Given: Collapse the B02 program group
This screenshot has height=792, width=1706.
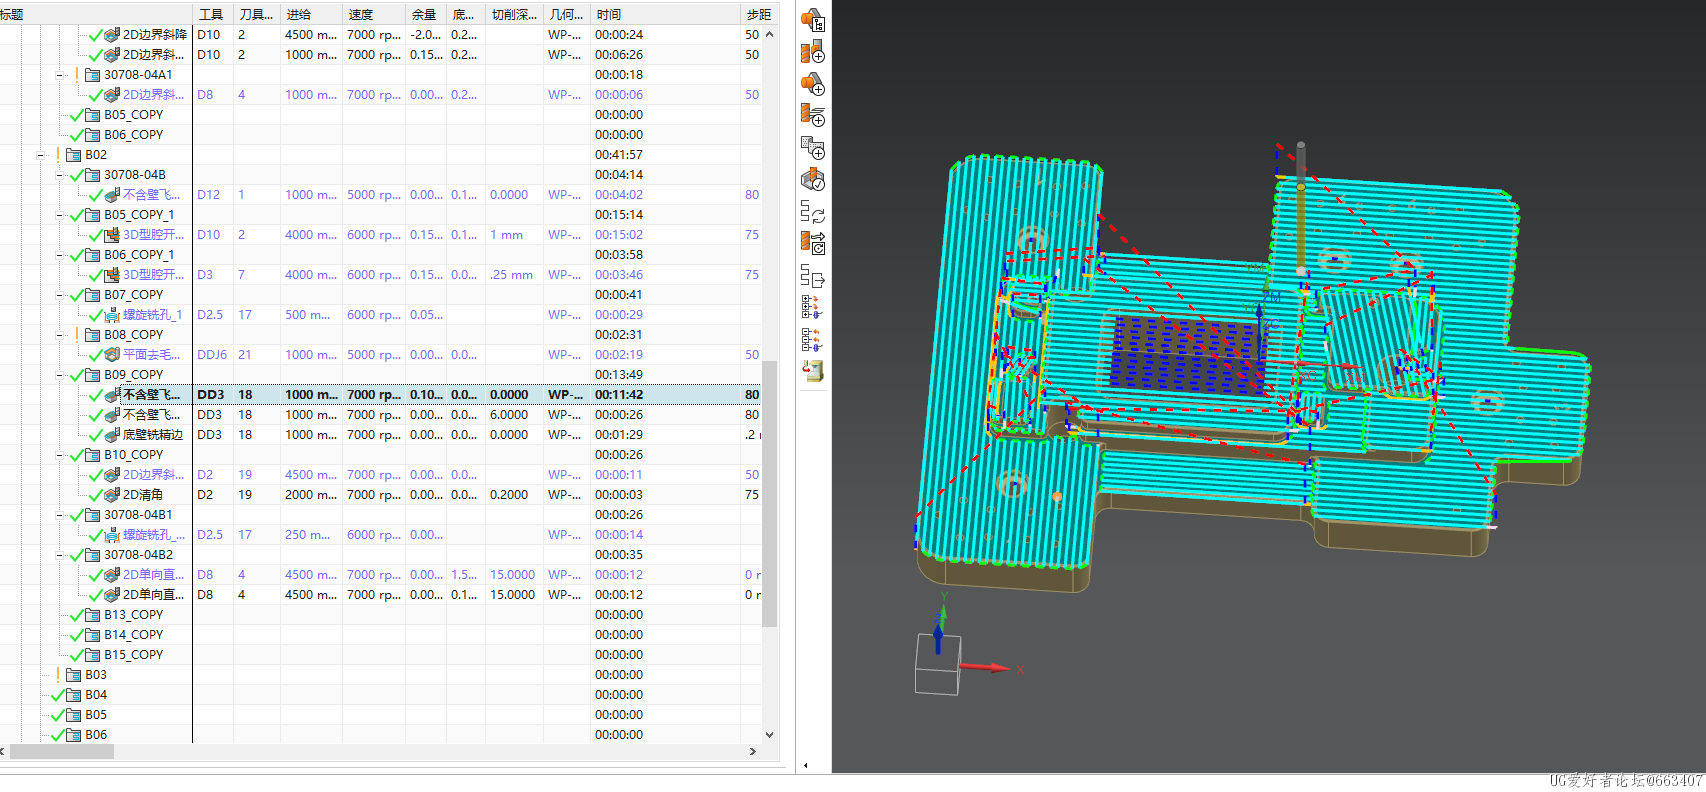Looking at the screenshot, I should [x=40, y=155].
